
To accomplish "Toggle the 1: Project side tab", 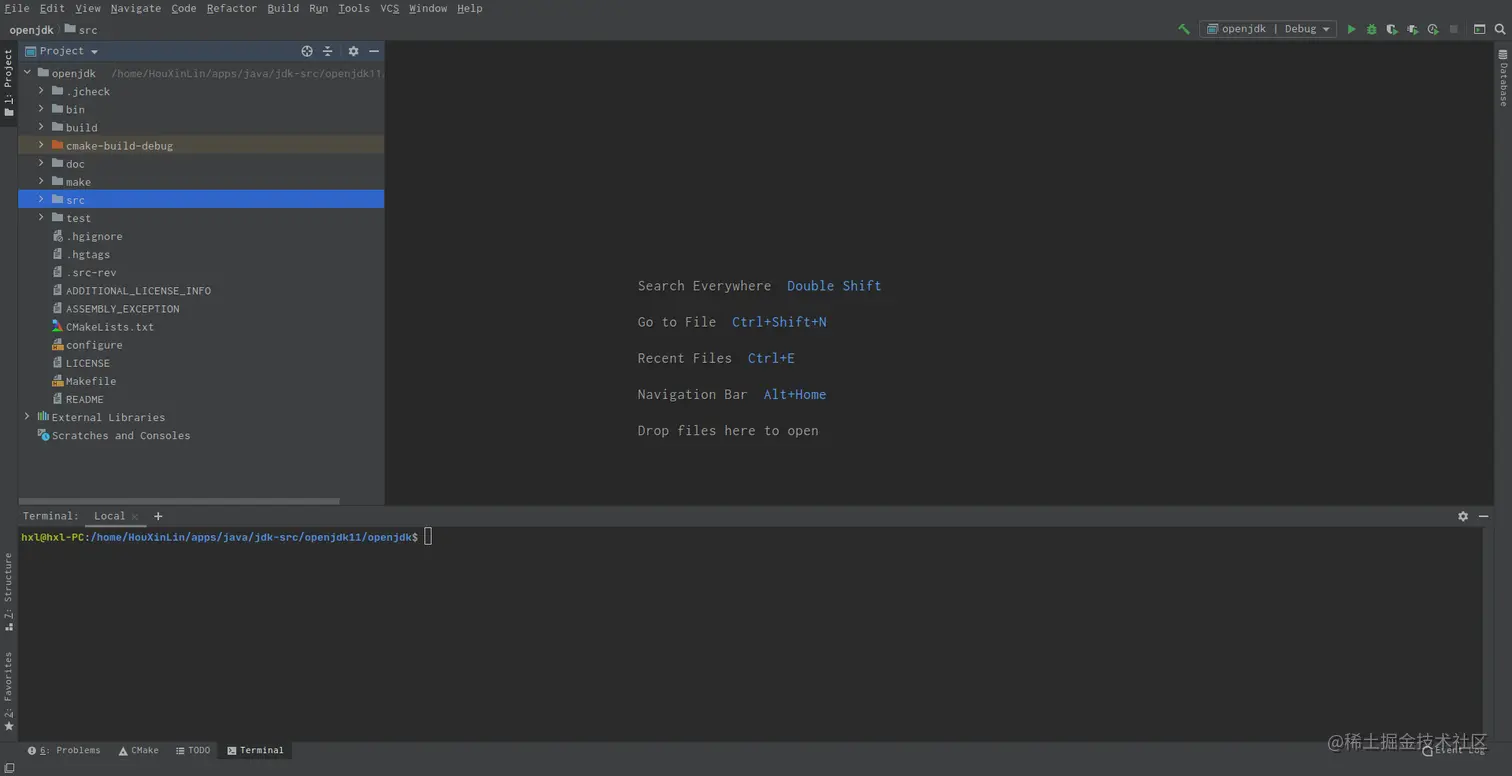I will [9, 83].
